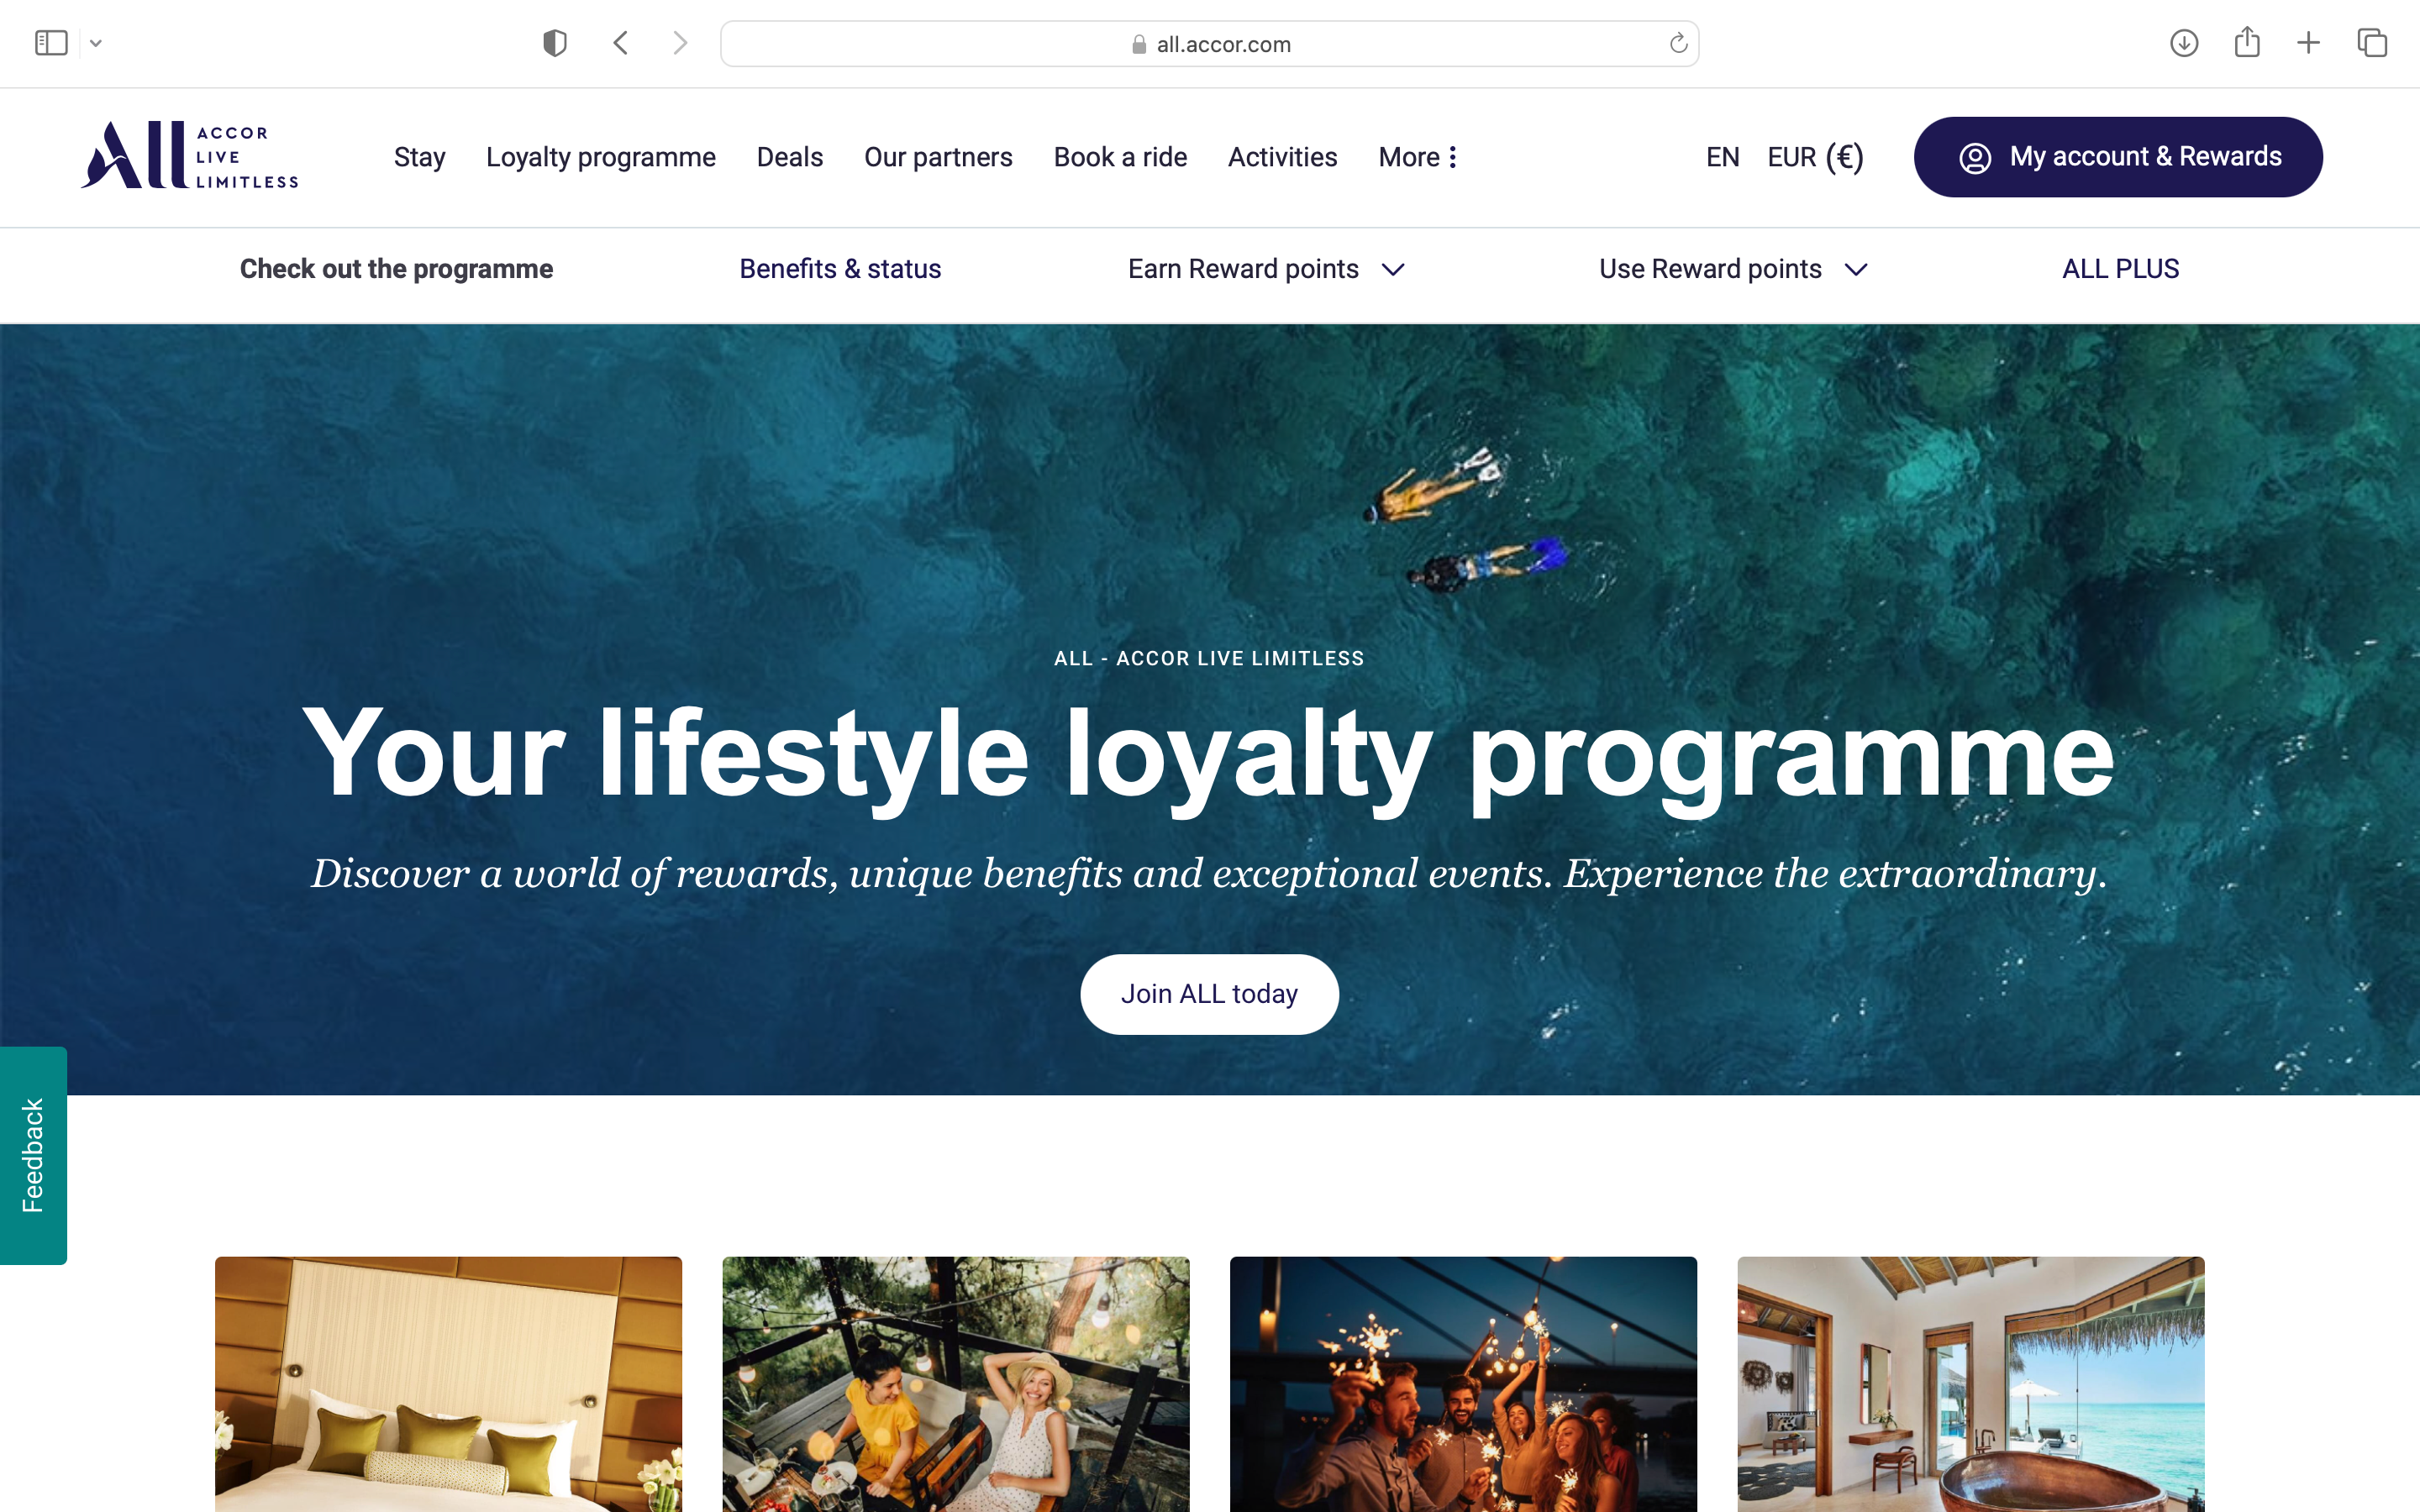Click the Share icon in Safari toolbar

click(2247, 42)
